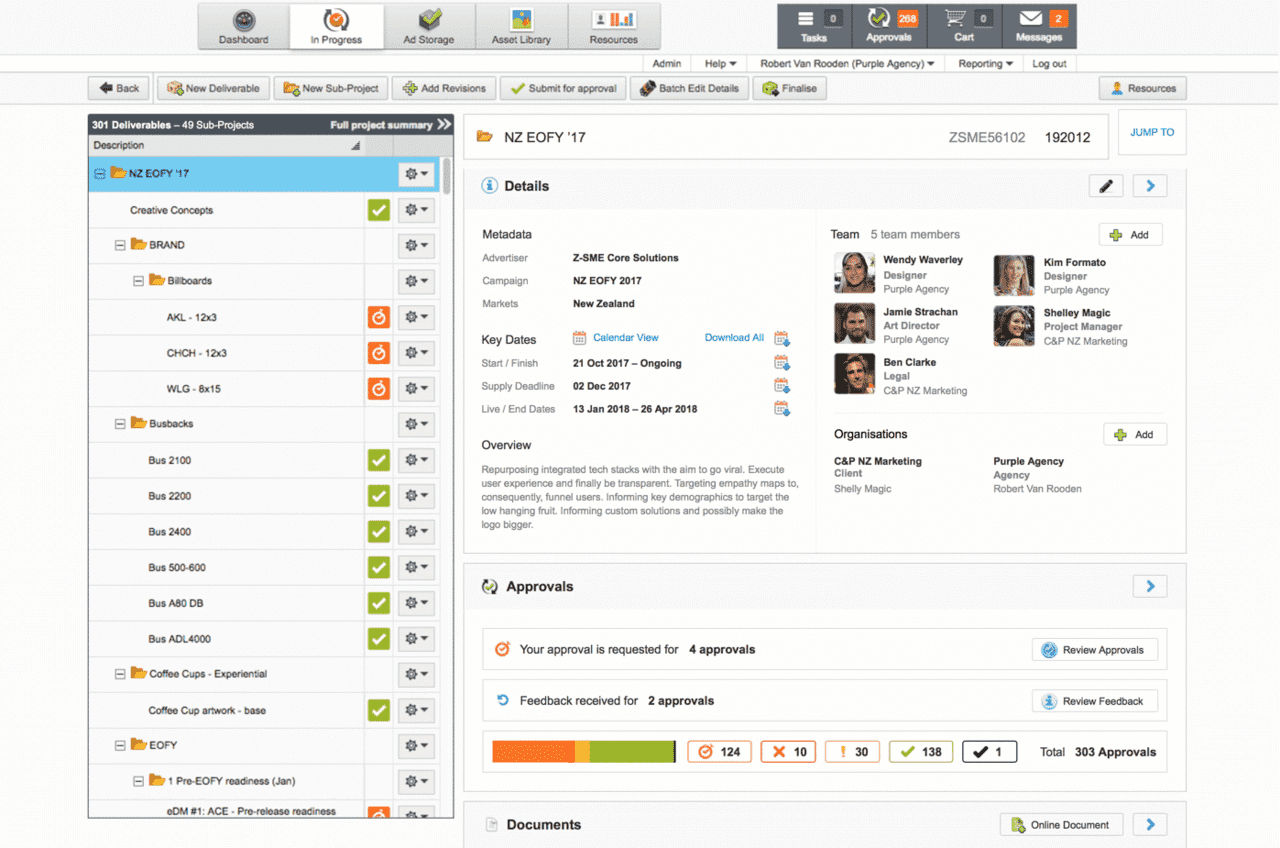Select the rejected filter showing 10 approvals
This screenshot has width=1280, height=848.
tap(787, 751)
